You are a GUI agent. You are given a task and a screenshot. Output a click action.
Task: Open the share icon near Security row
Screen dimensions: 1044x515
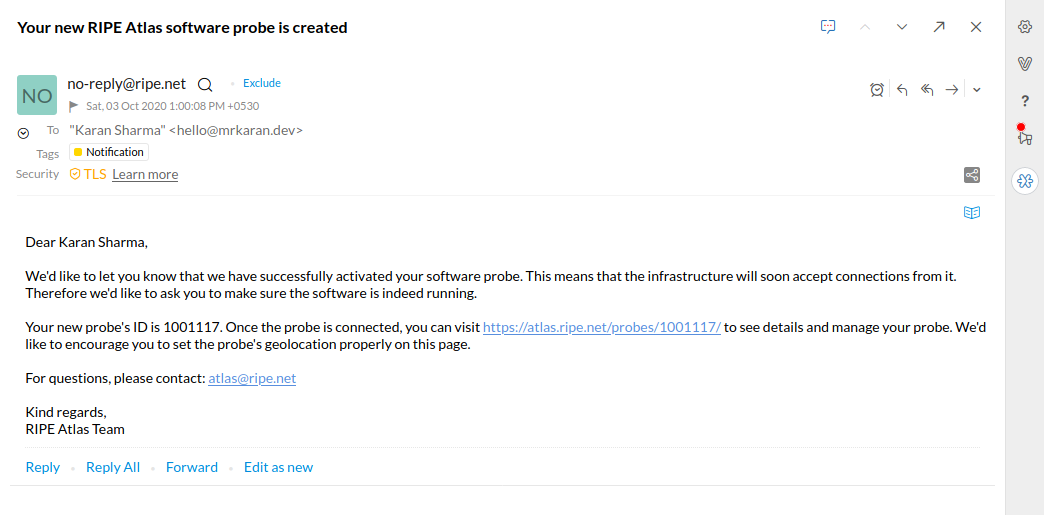tap(971, 175)
